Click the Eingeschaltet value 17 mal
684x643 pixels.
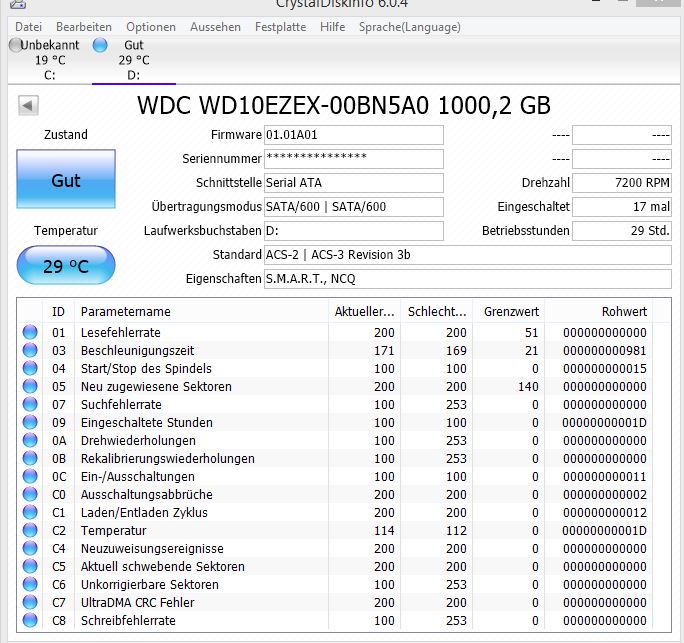(x=622, y=207)
